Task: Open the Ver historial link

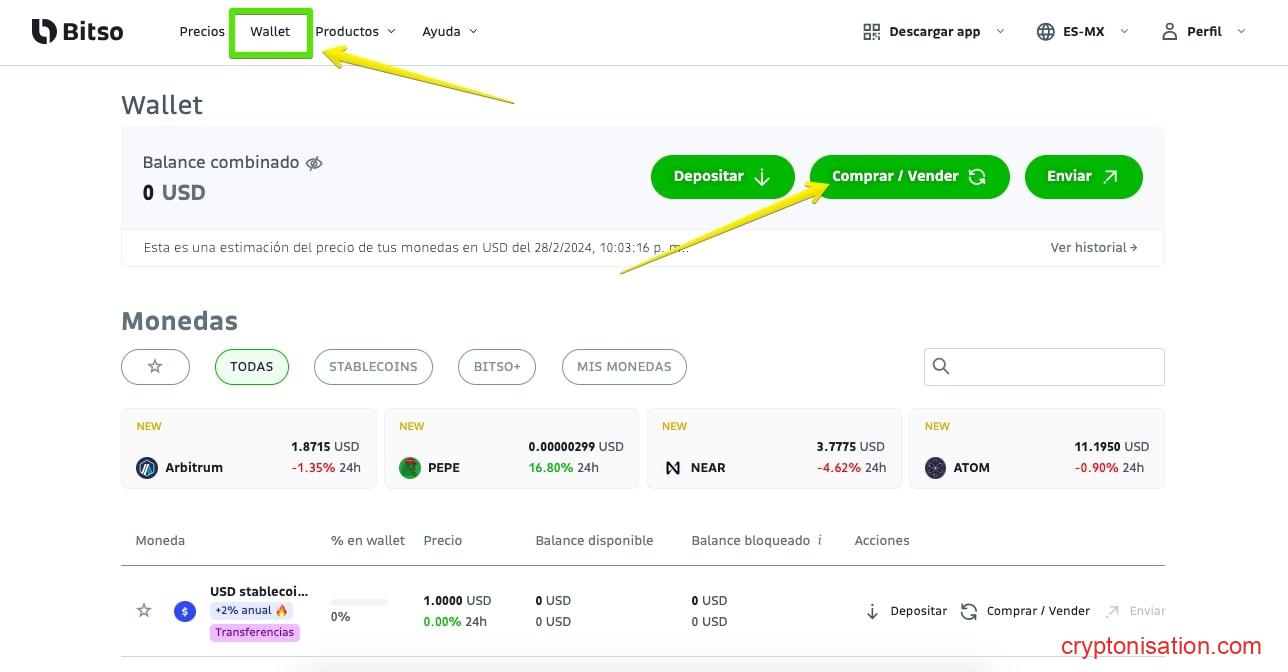Action: [x=1093, y=248]
